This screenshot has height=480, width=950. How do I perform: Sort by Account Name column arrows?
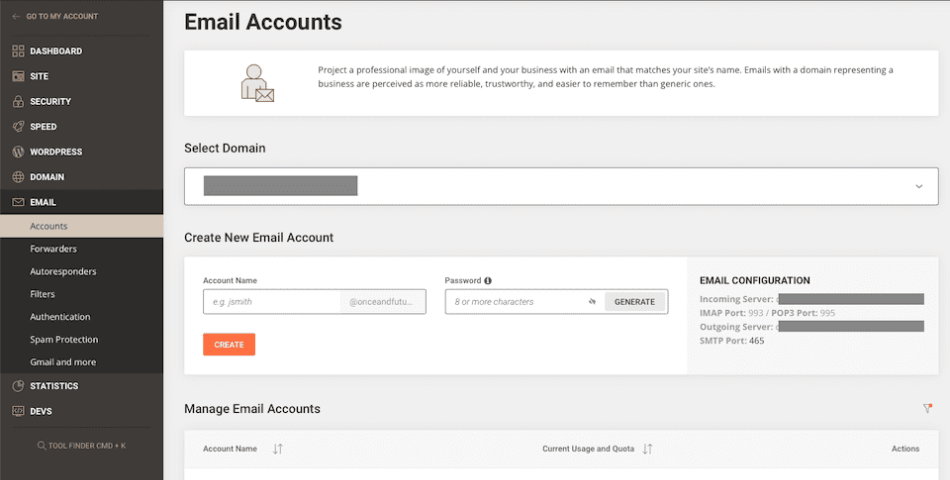pos(278,449)
